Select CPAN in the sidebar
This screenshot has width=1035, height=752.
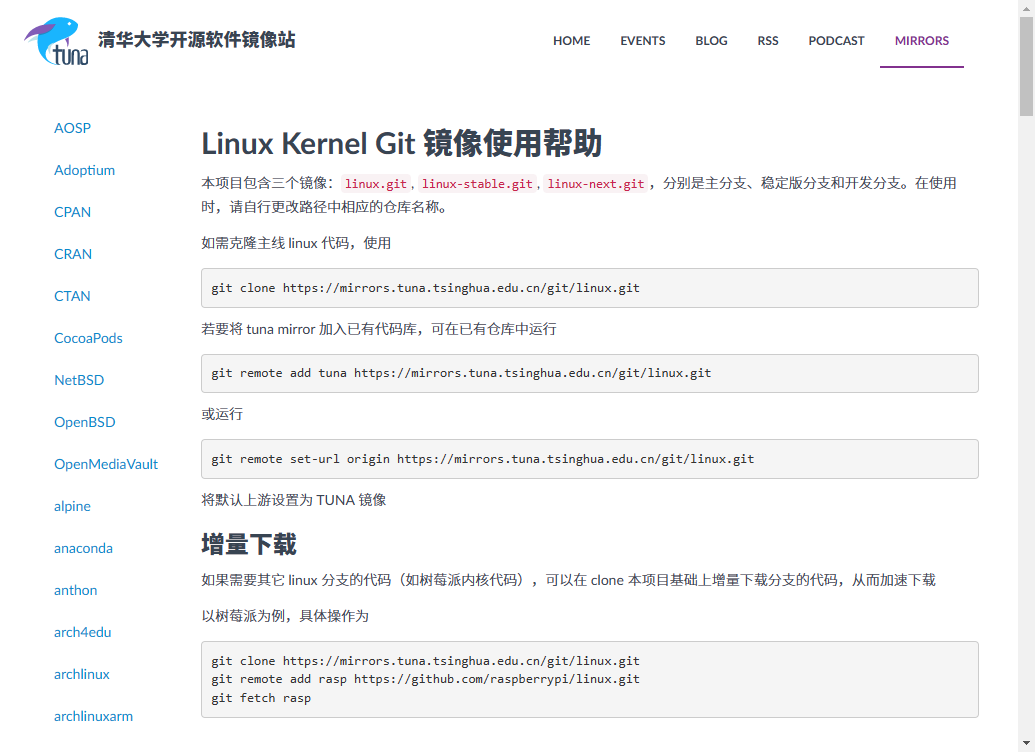(x=73, y=212)
